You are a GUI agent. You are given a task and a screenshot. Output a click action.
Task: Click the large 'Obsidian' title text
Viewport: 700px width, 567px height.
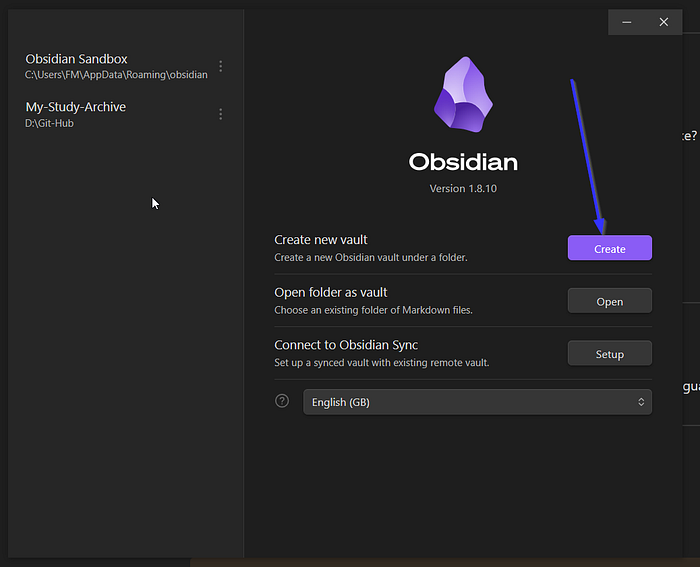463,162
